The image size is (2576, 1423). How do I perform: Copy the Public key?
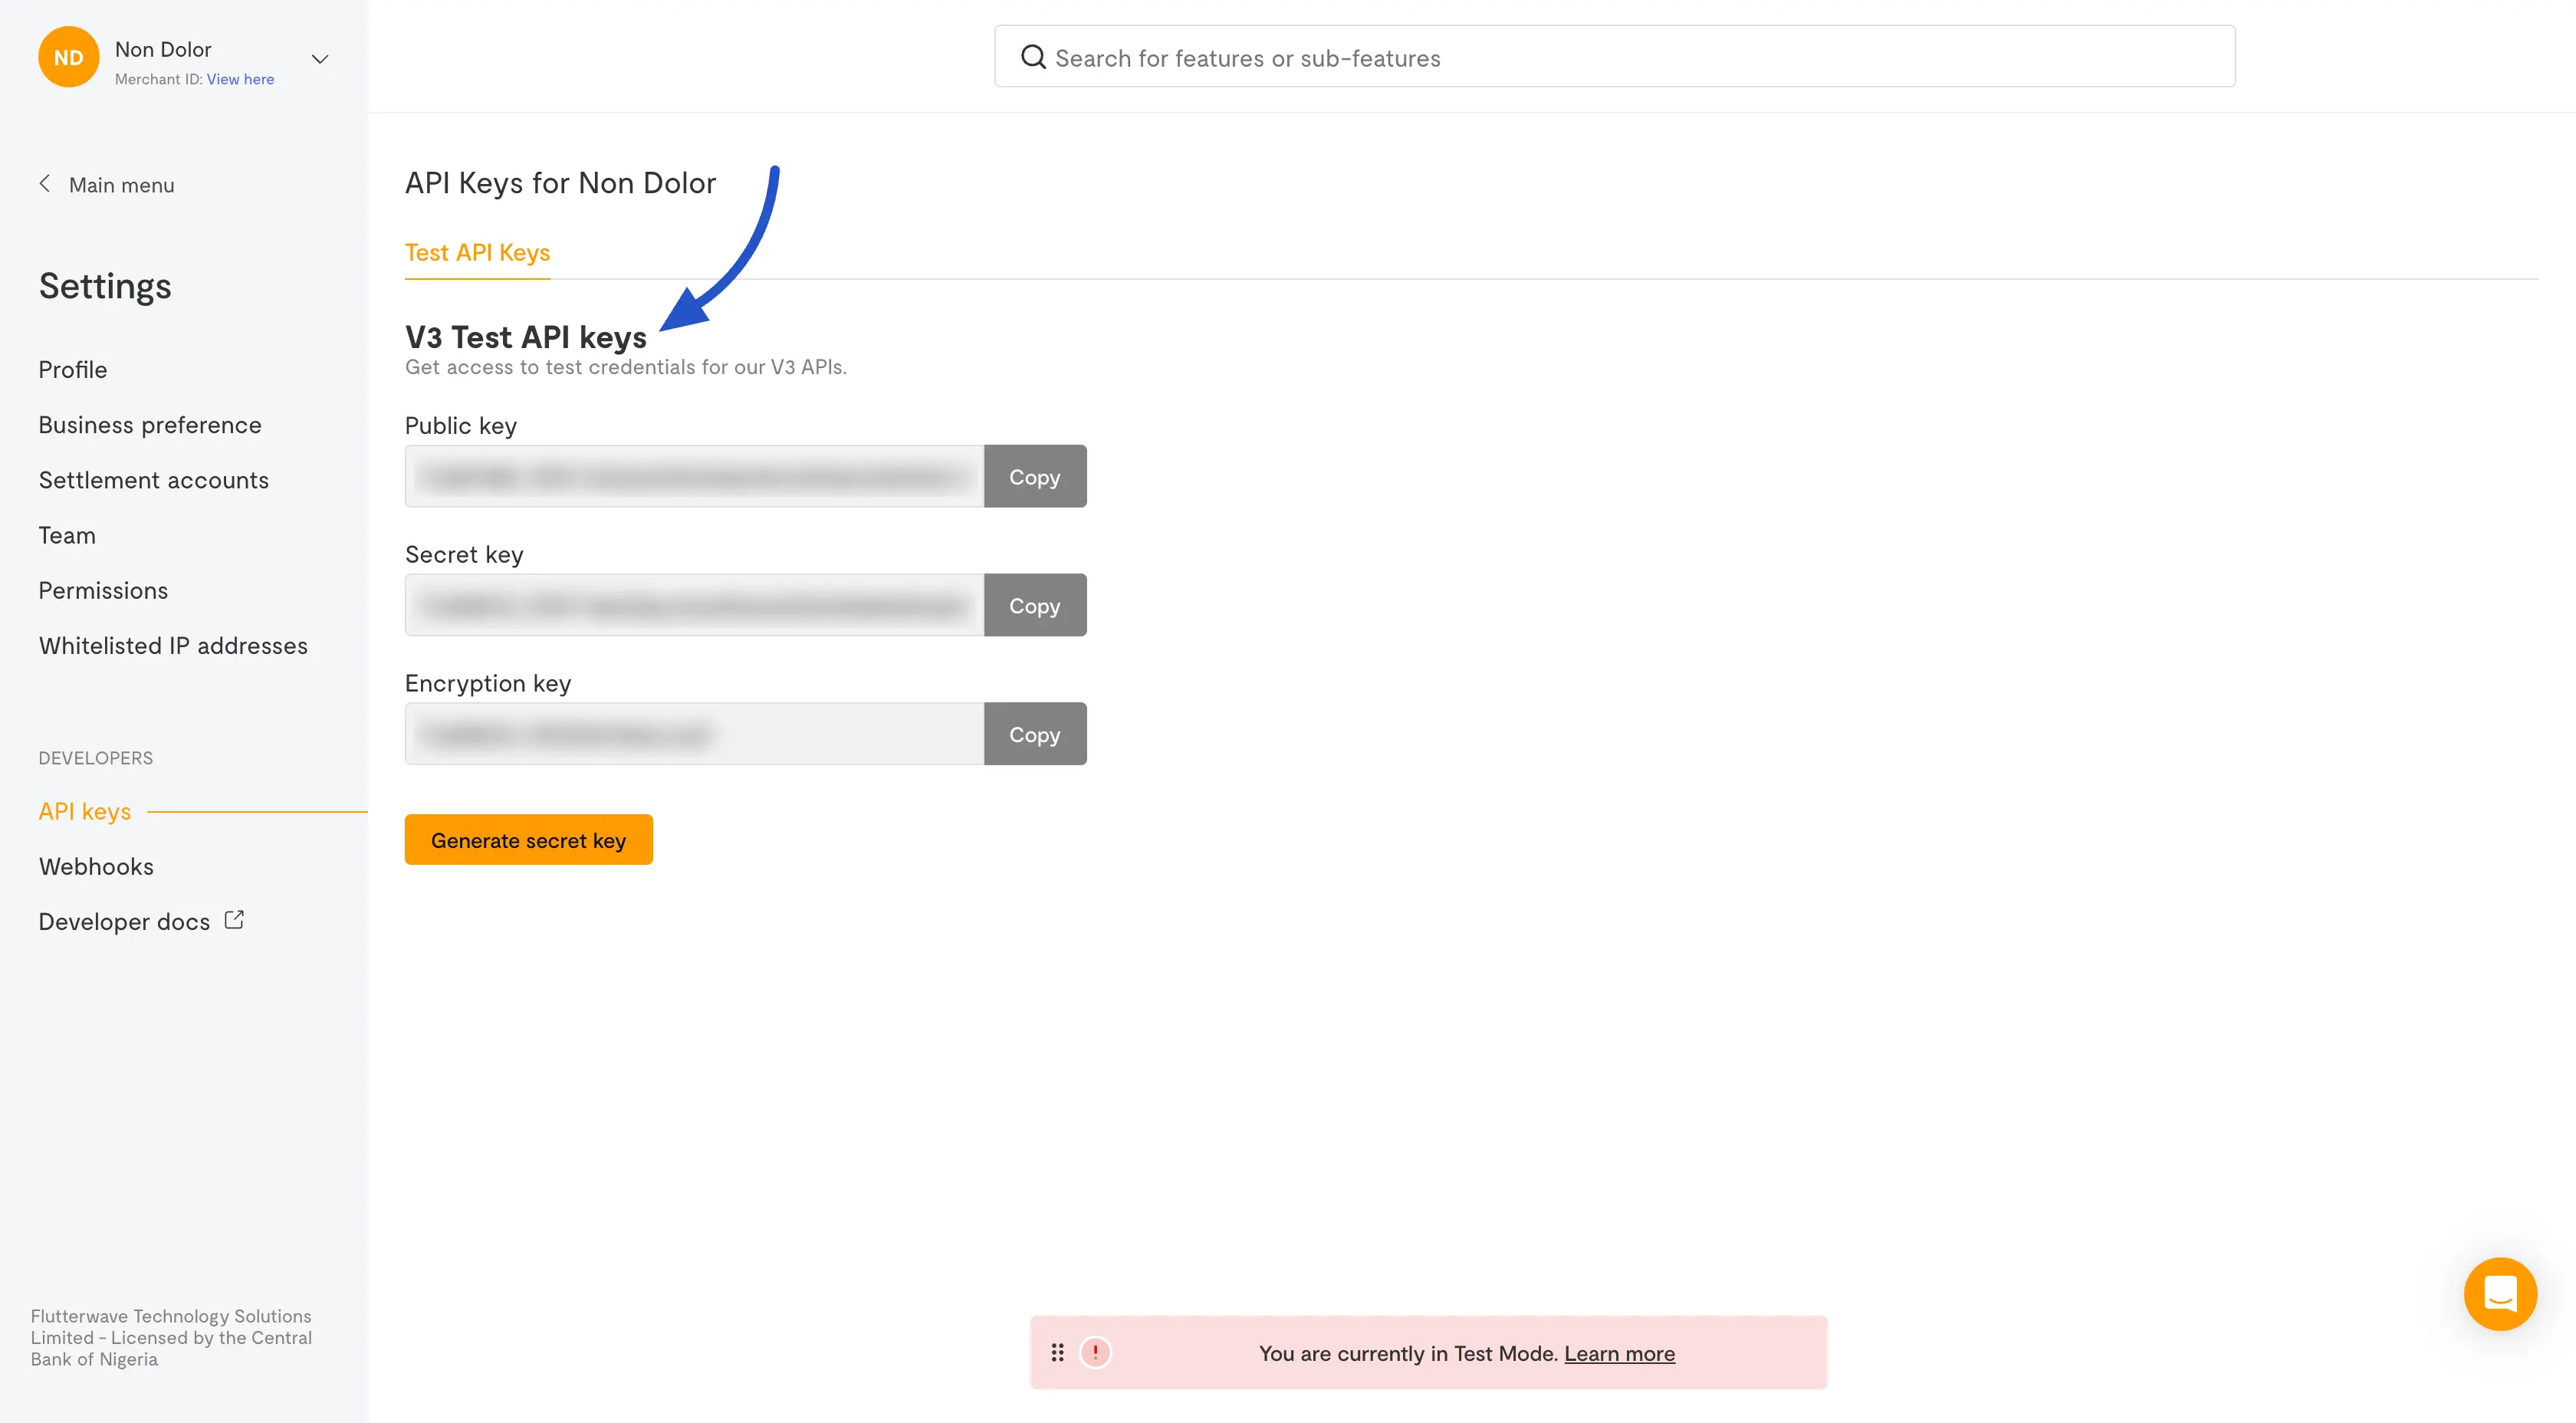pyautogui.click(x=1034, y=477)
